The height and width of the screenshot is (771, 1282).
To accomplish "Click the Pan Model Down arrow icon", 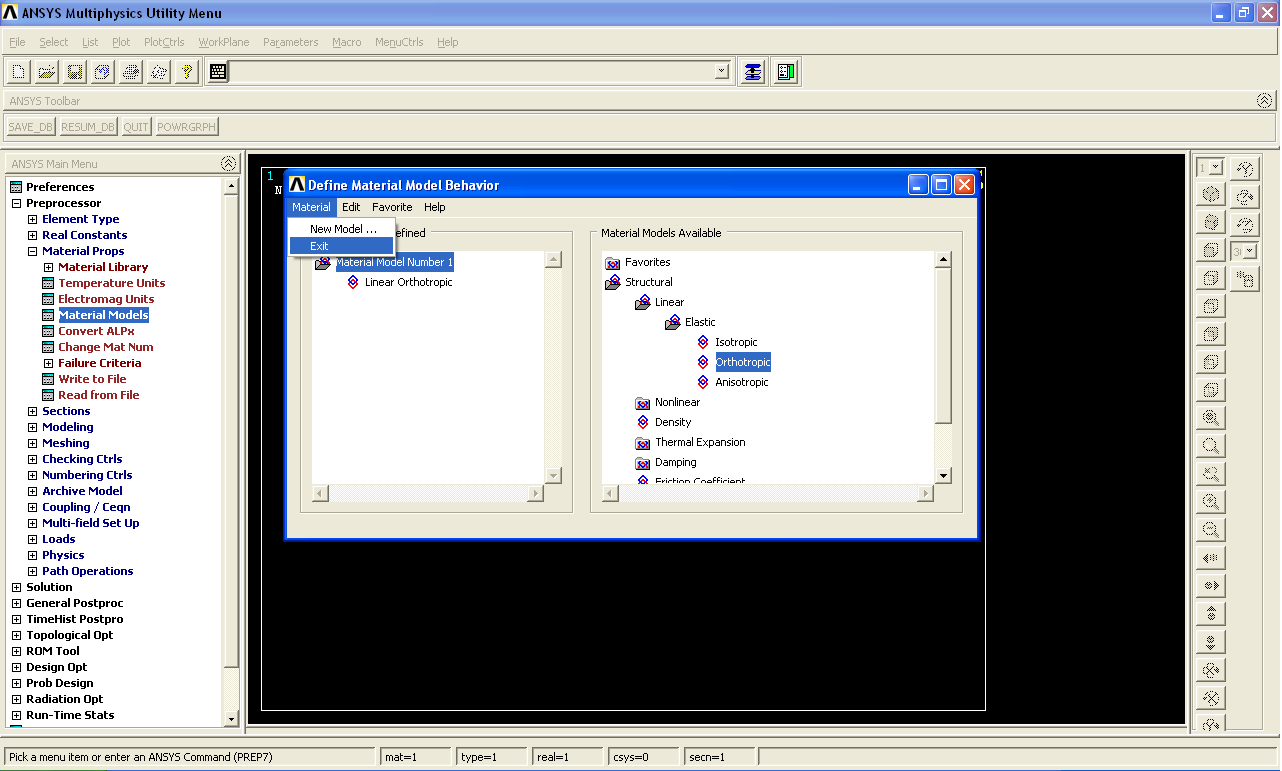I will (1211, 642).
